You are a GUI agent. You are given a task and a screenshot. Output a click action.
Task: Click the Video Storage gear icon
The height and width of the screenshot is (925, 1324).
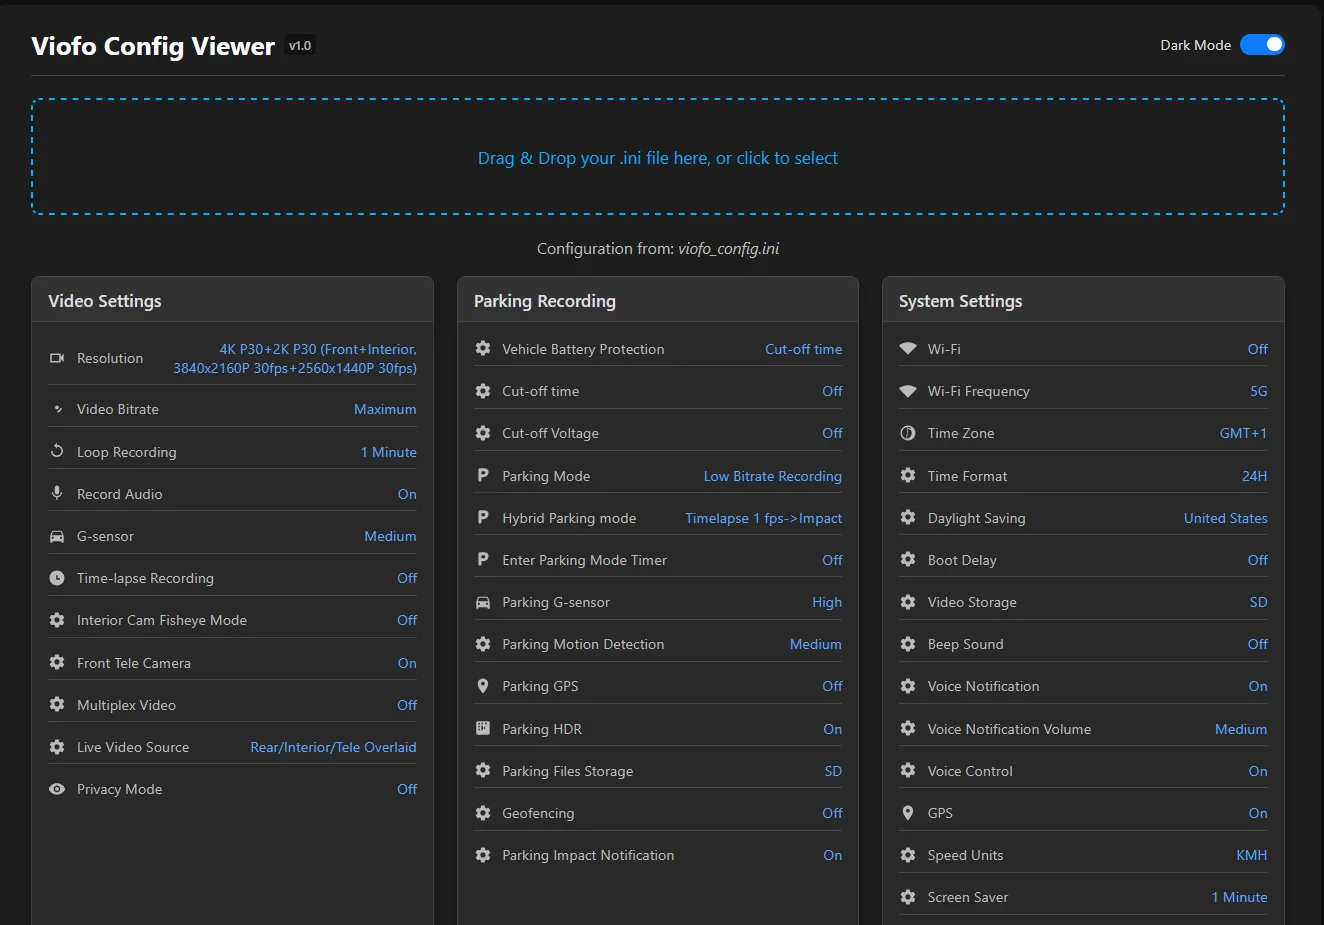(x=908, y=602)
